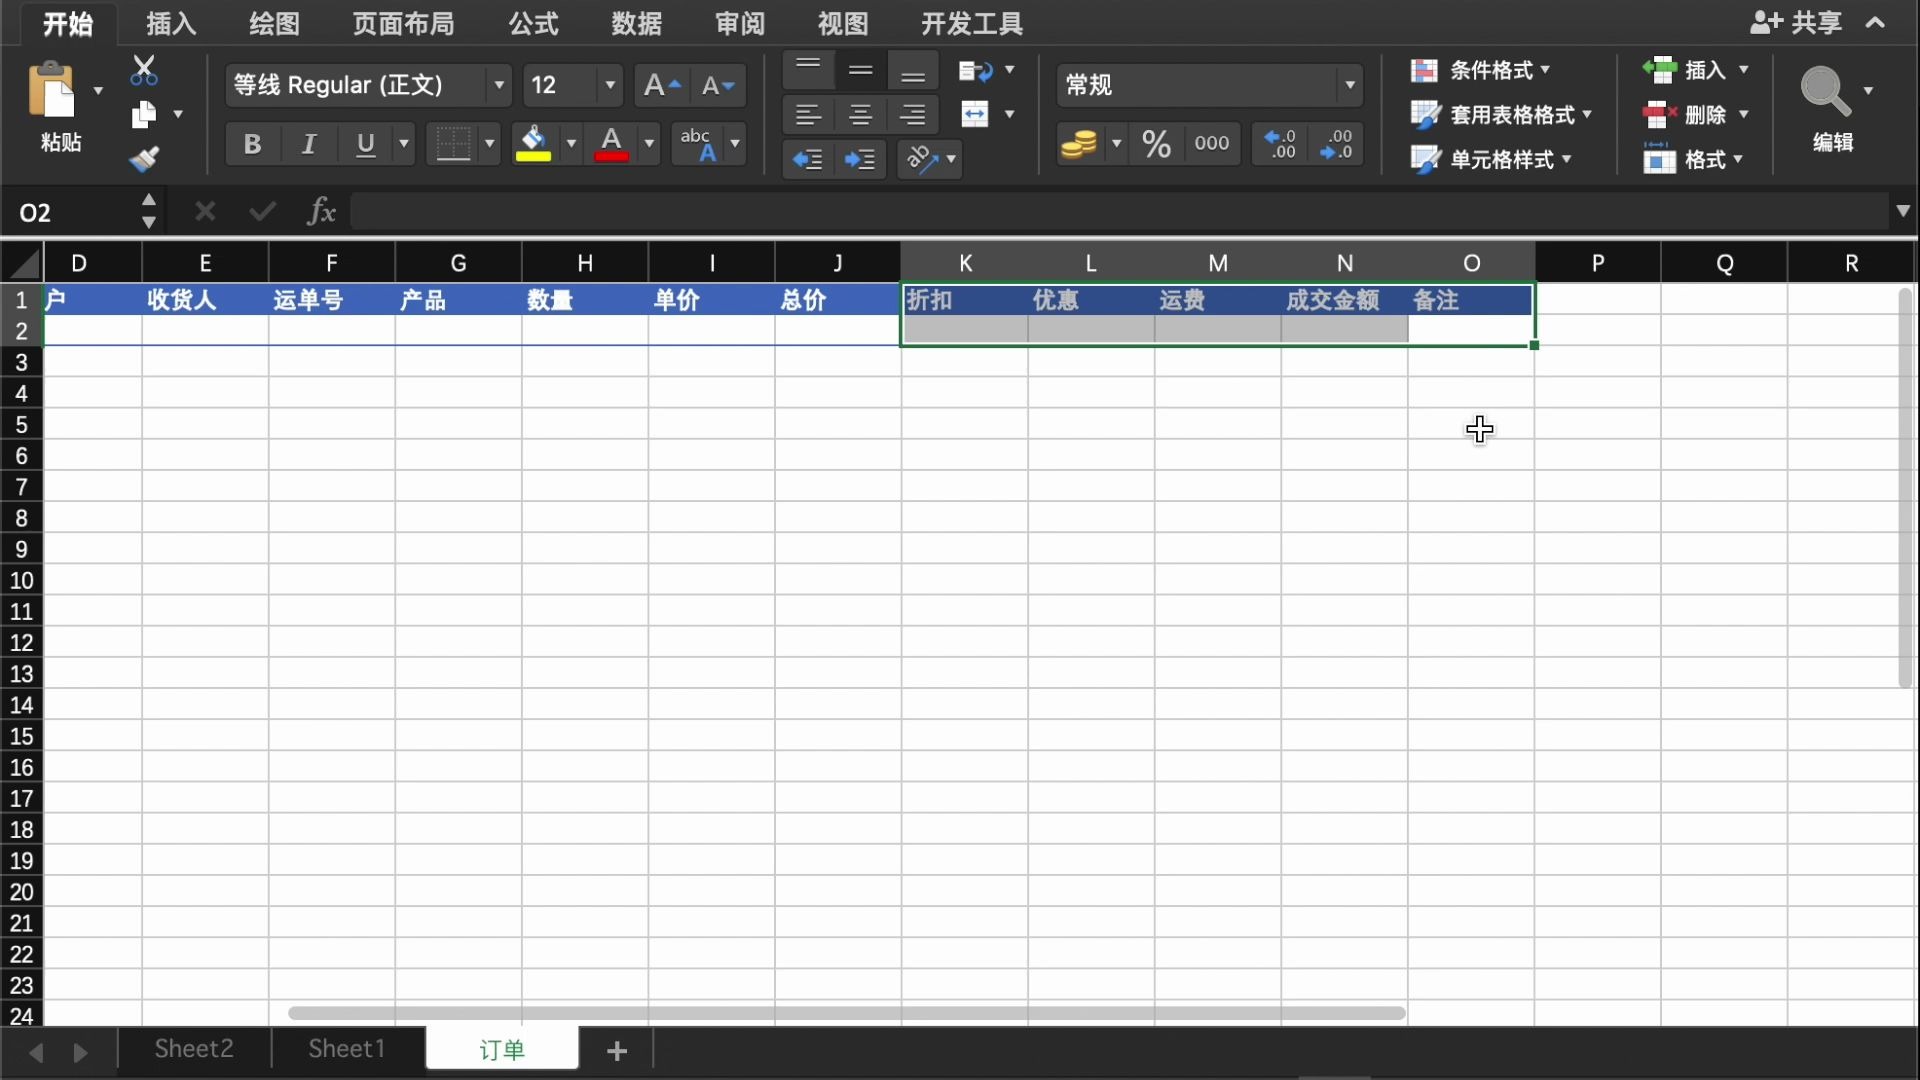Toggle bold formatting
This screenshot has height=1080, width=1920.
(252, 144)
